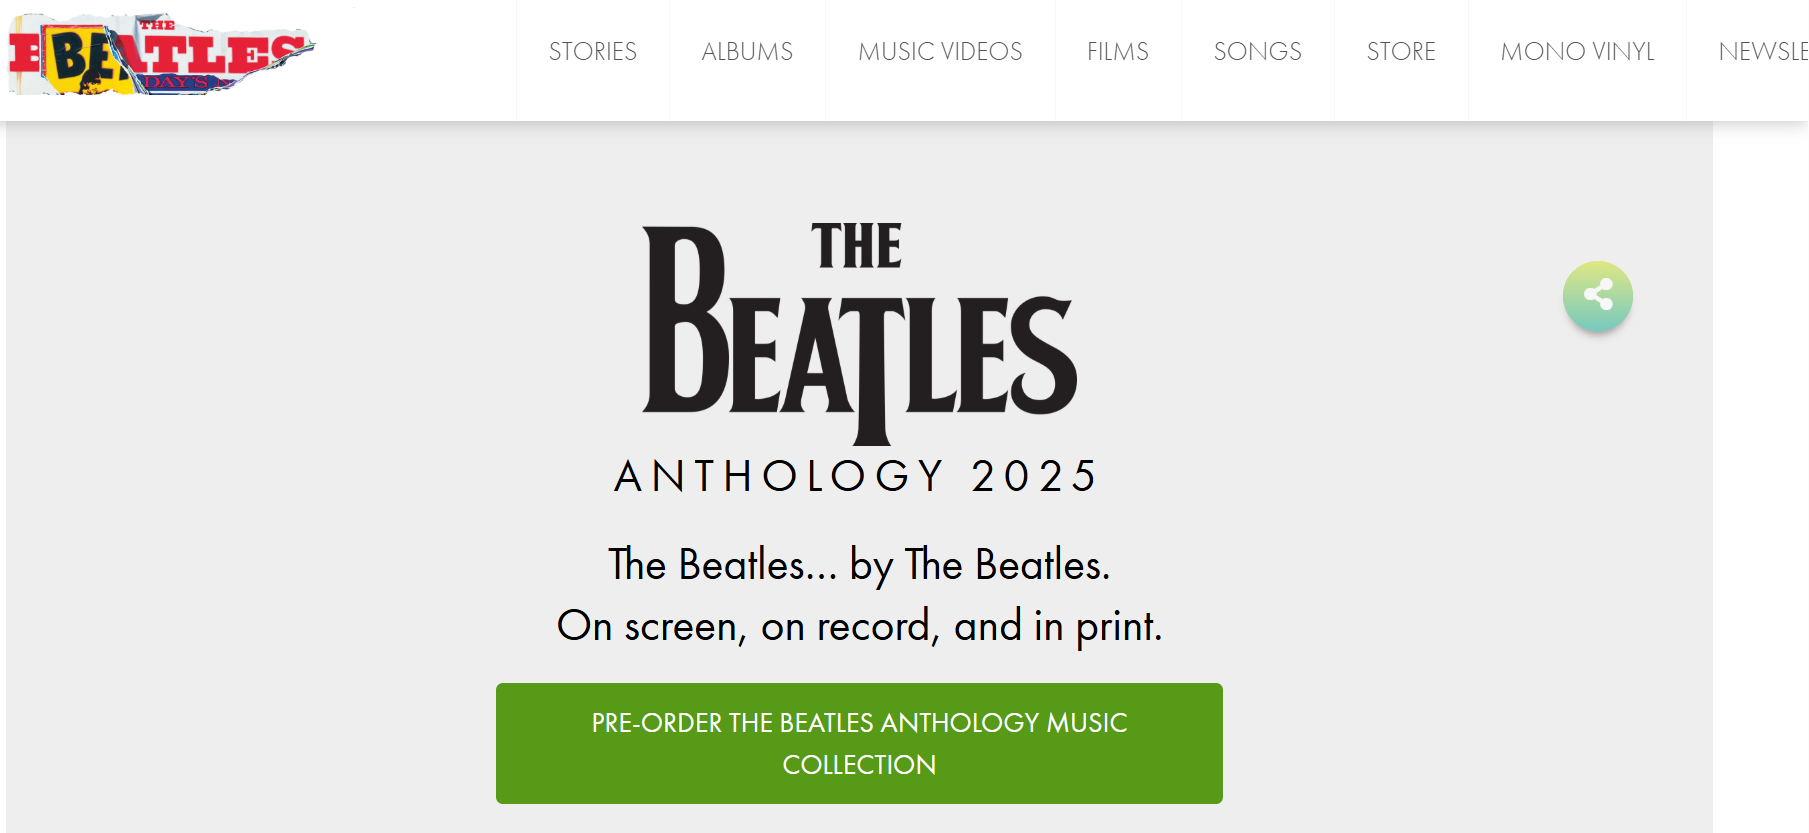
Task: Click the word ANTHOLOGY in the heading
Action: pos(779,476)
